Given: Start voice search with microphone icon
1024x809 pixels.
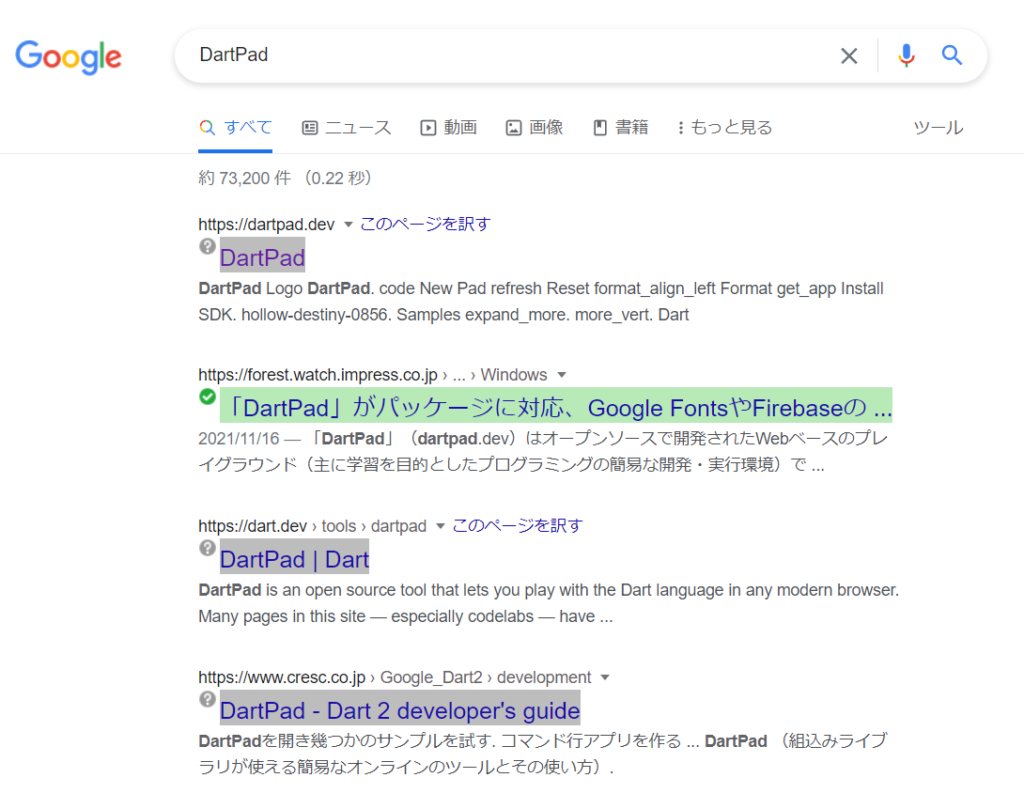Looking at the screenshot, I should pos(906,56).
